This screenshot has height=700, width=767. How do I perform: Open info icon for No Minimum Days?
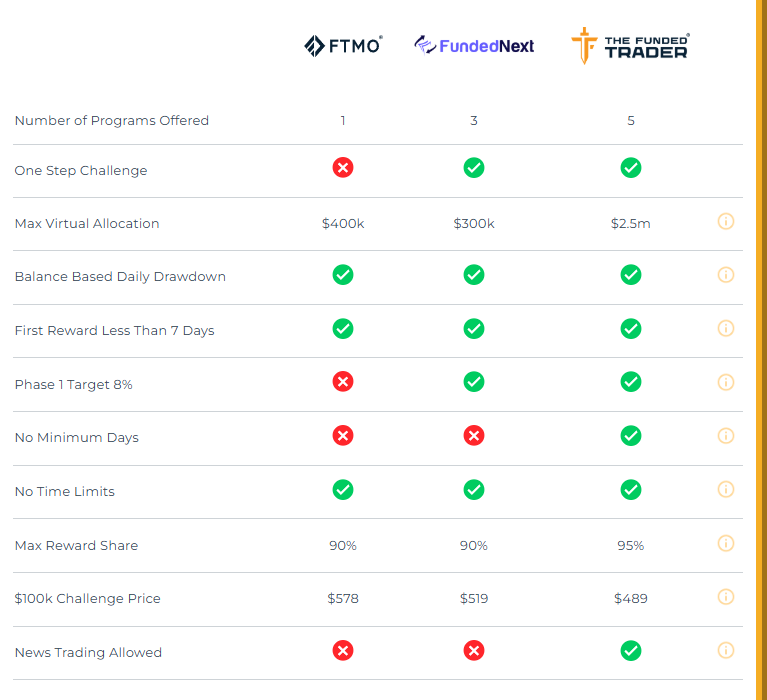tap(725, 435)
